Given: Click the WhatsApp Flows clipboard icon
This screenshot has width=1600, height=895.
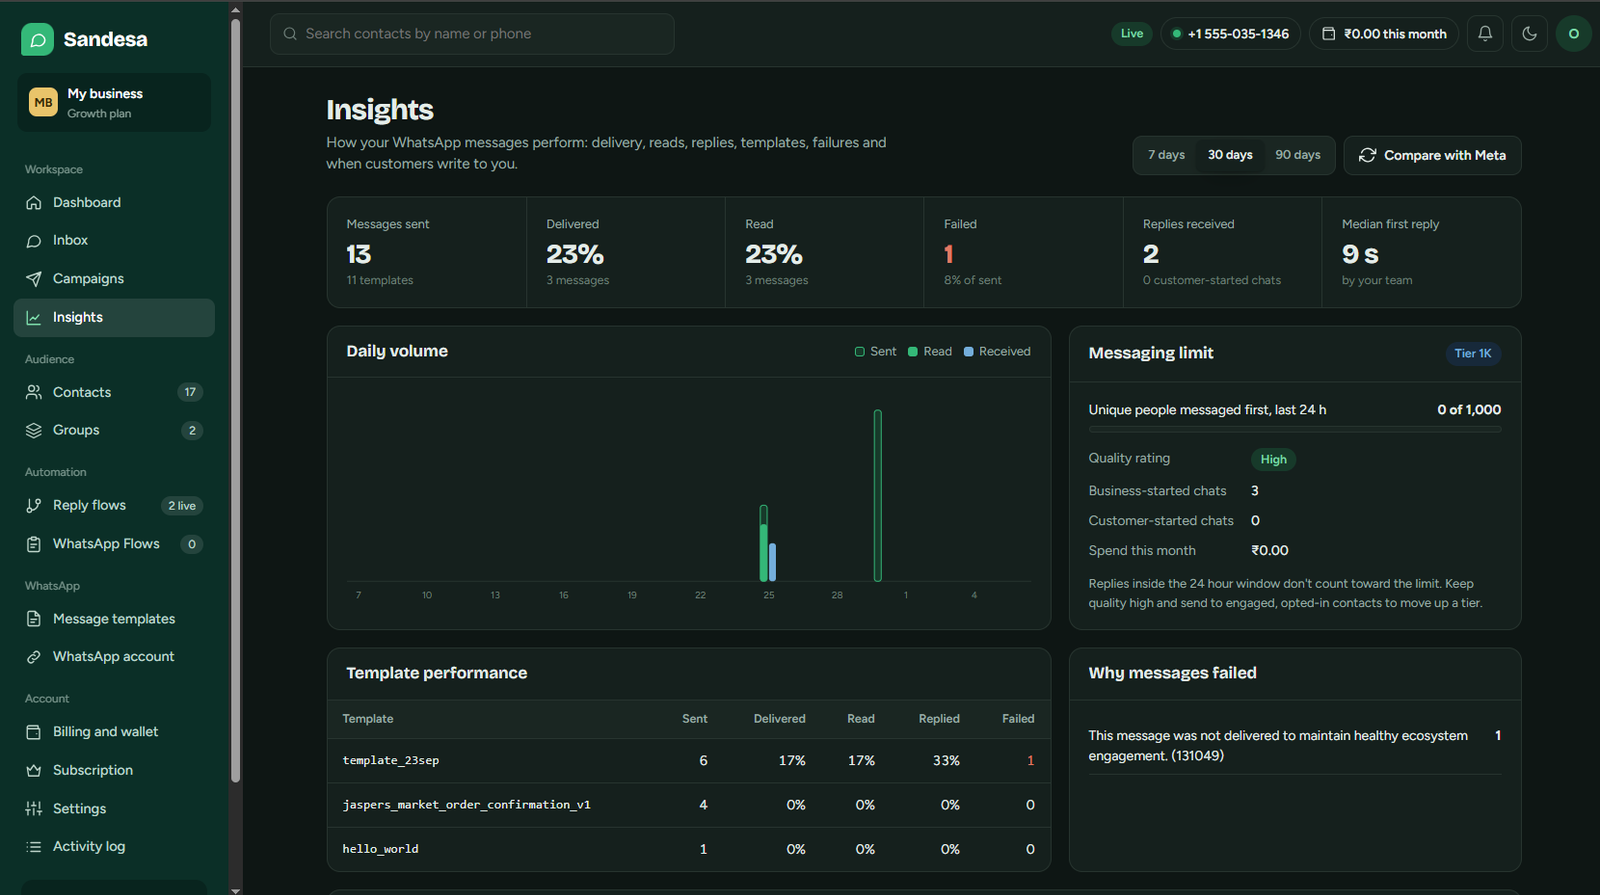Looking at the screenshot, I should pyautogui.click(x=34, y=544).
